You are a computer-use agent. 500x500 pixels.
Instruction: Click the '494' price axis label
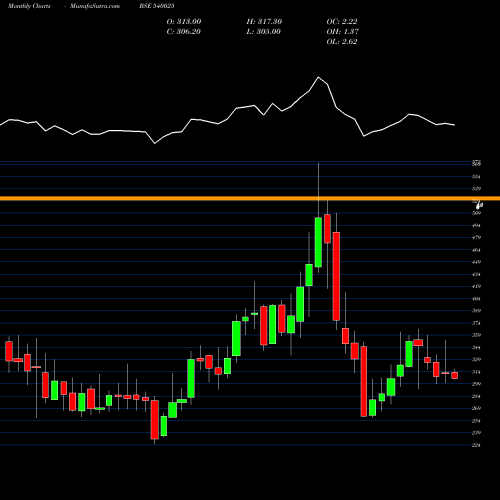click(x=476, y=226)
